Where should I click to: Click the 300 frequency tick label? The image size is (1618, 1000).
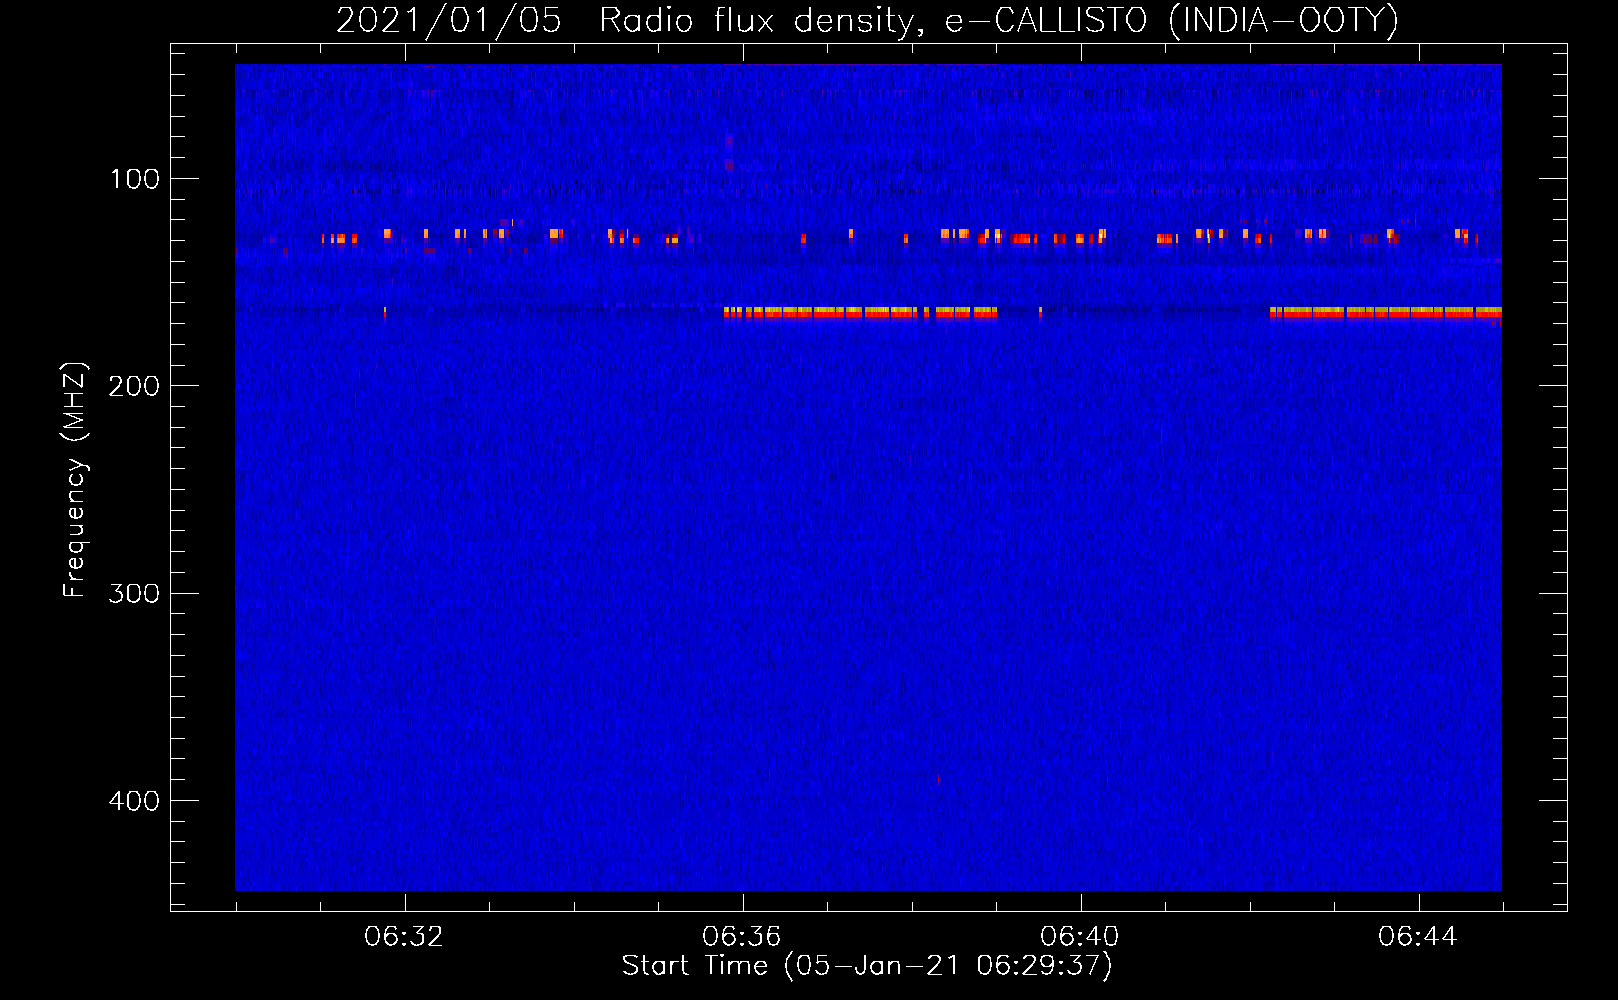point(134,593)
